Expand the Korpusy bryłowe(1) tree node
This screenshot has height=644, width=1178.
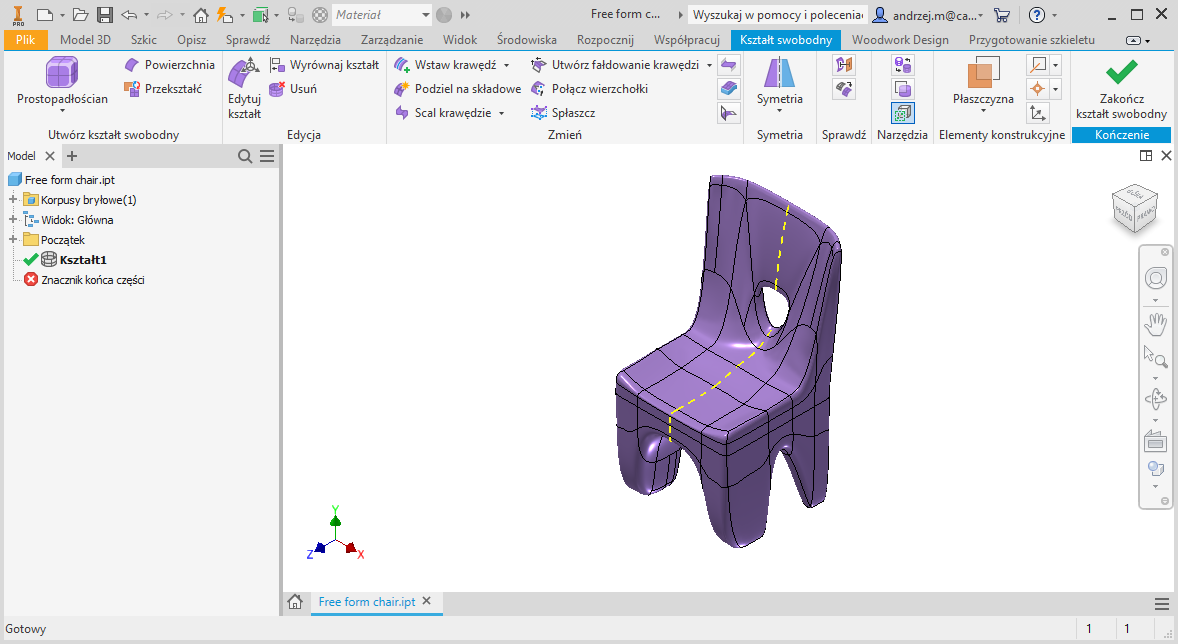coord(13,200)
